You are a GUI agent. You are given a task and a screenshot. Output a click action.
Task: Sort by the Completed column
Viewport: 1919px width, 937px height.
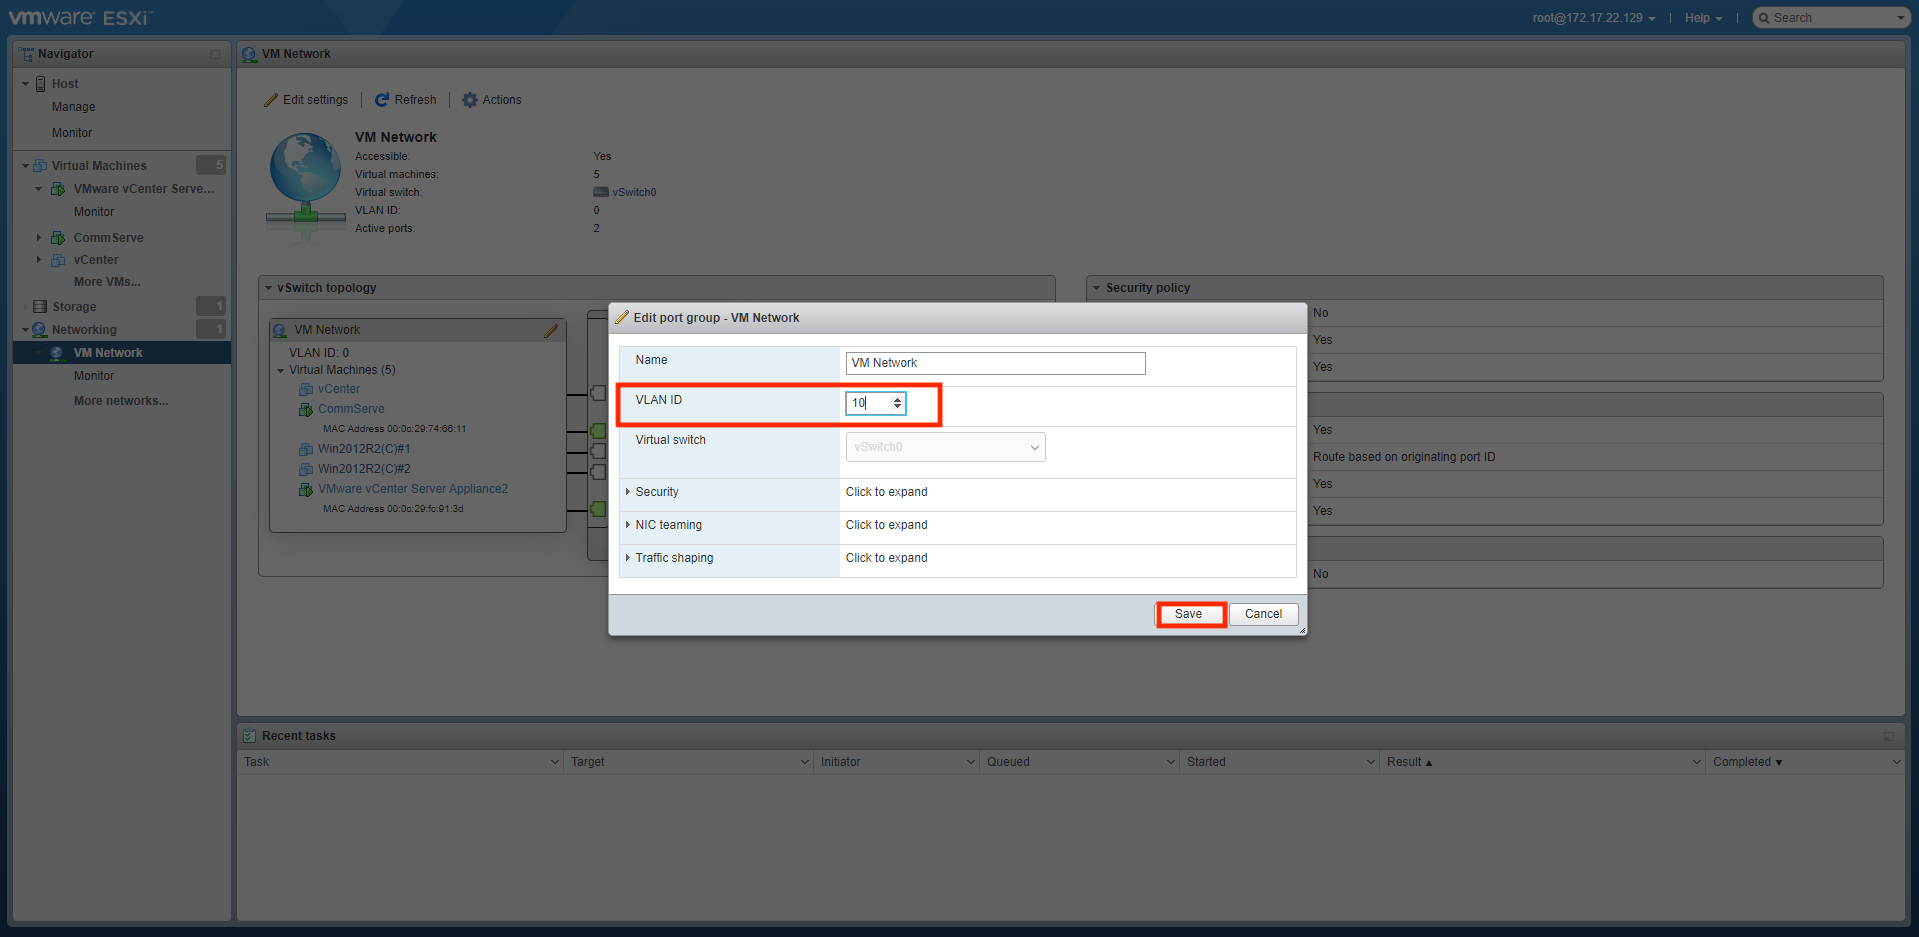1747,762
